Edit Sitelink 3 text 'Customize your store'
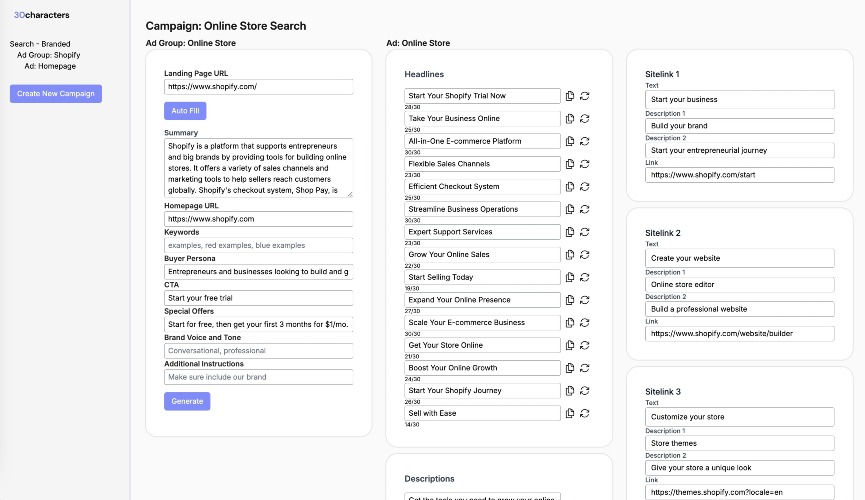 tap(740, 417)
